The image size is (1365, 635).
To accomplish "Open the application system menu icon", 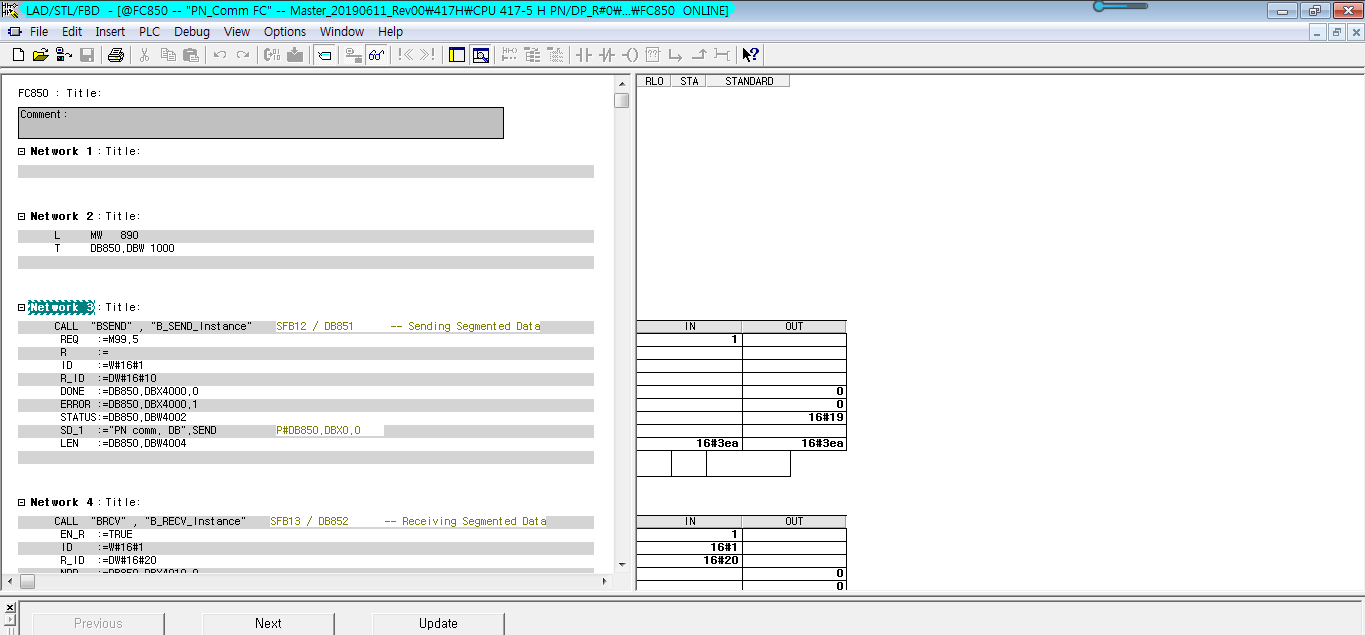I will 11,10.
